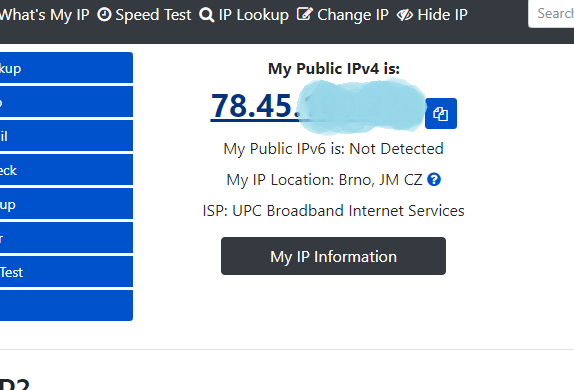Select the sidebar button ending in 'il'
This screenshot has height=390, width=574.
(x=66, y=136)
